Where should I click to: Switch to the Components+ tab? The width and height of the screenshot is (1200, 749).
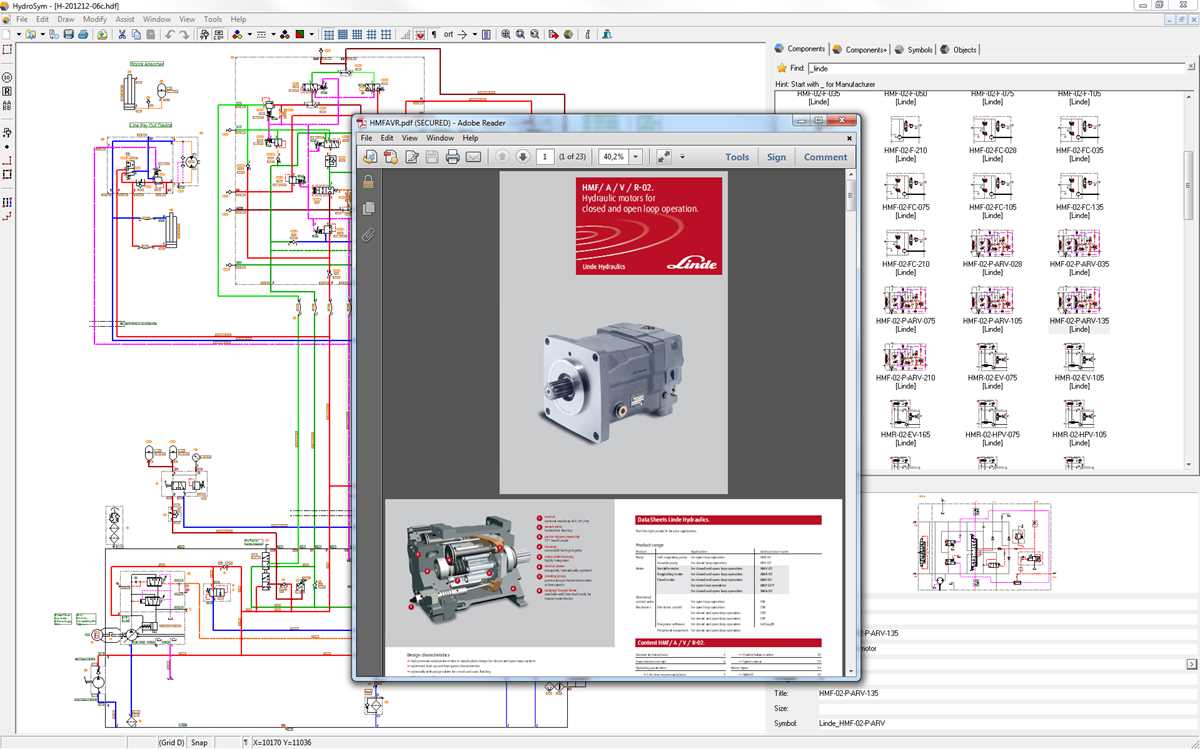(860, 49)
